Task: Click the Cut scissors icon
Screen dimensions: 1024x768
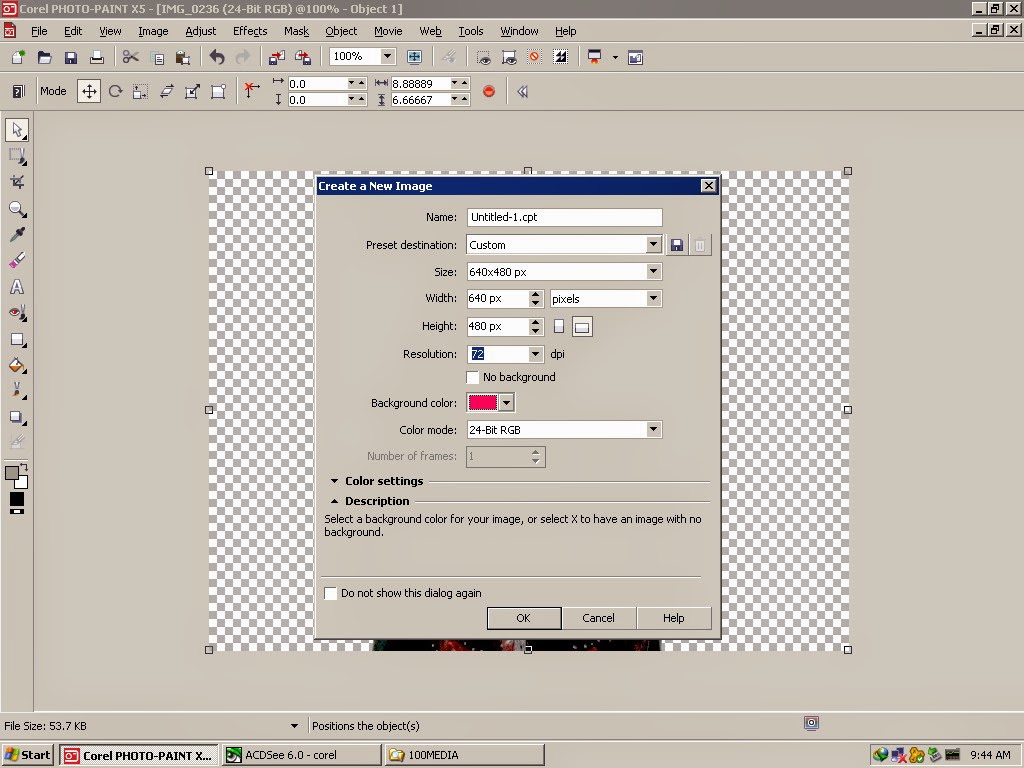Action: (131, 57)
